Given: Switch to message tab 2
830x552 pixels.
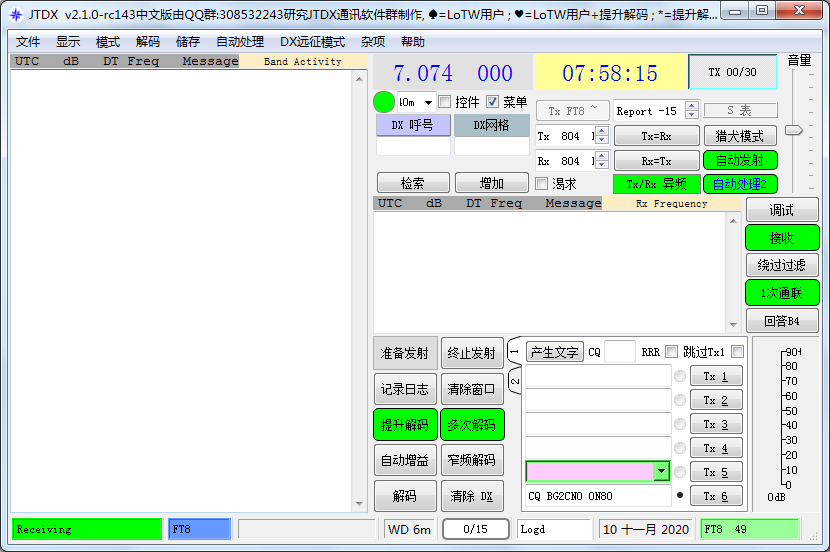Looking at the screenshot, I should [x=515, y=381].
